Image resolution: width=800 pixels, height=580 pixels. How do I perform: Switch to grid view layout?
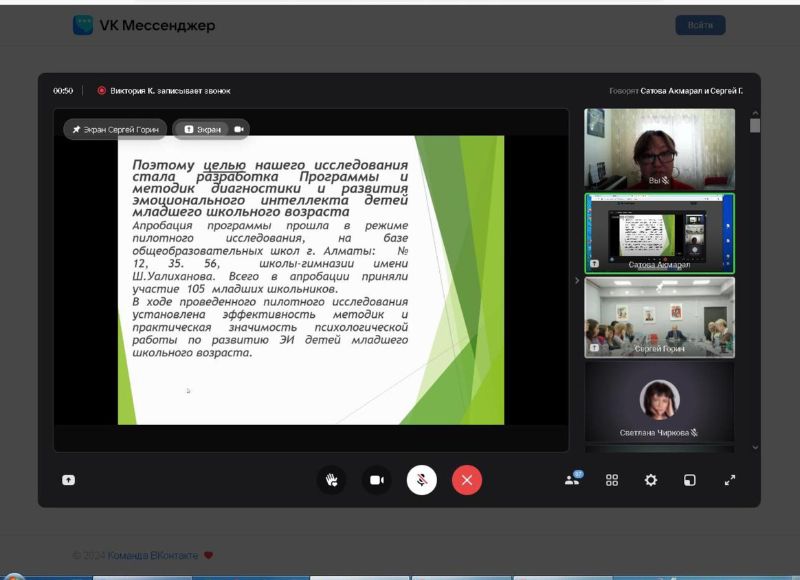tap(612, 480)
